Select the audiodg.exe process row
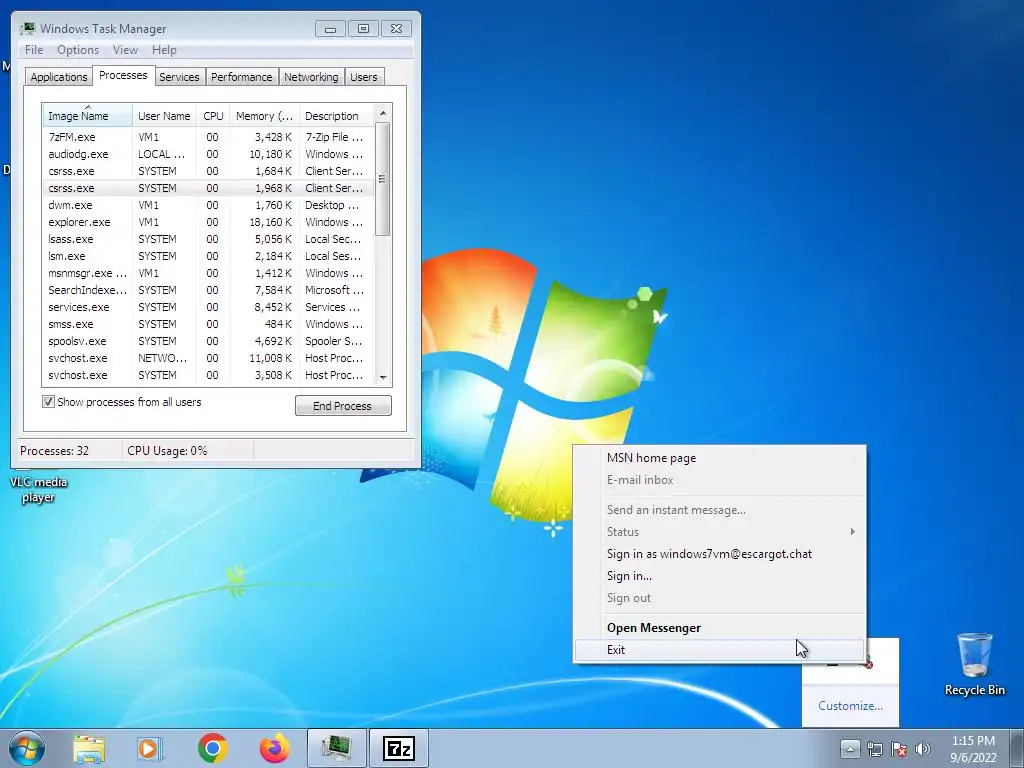The width and height of the screenshot is (1024, 768). coord(208,154)
